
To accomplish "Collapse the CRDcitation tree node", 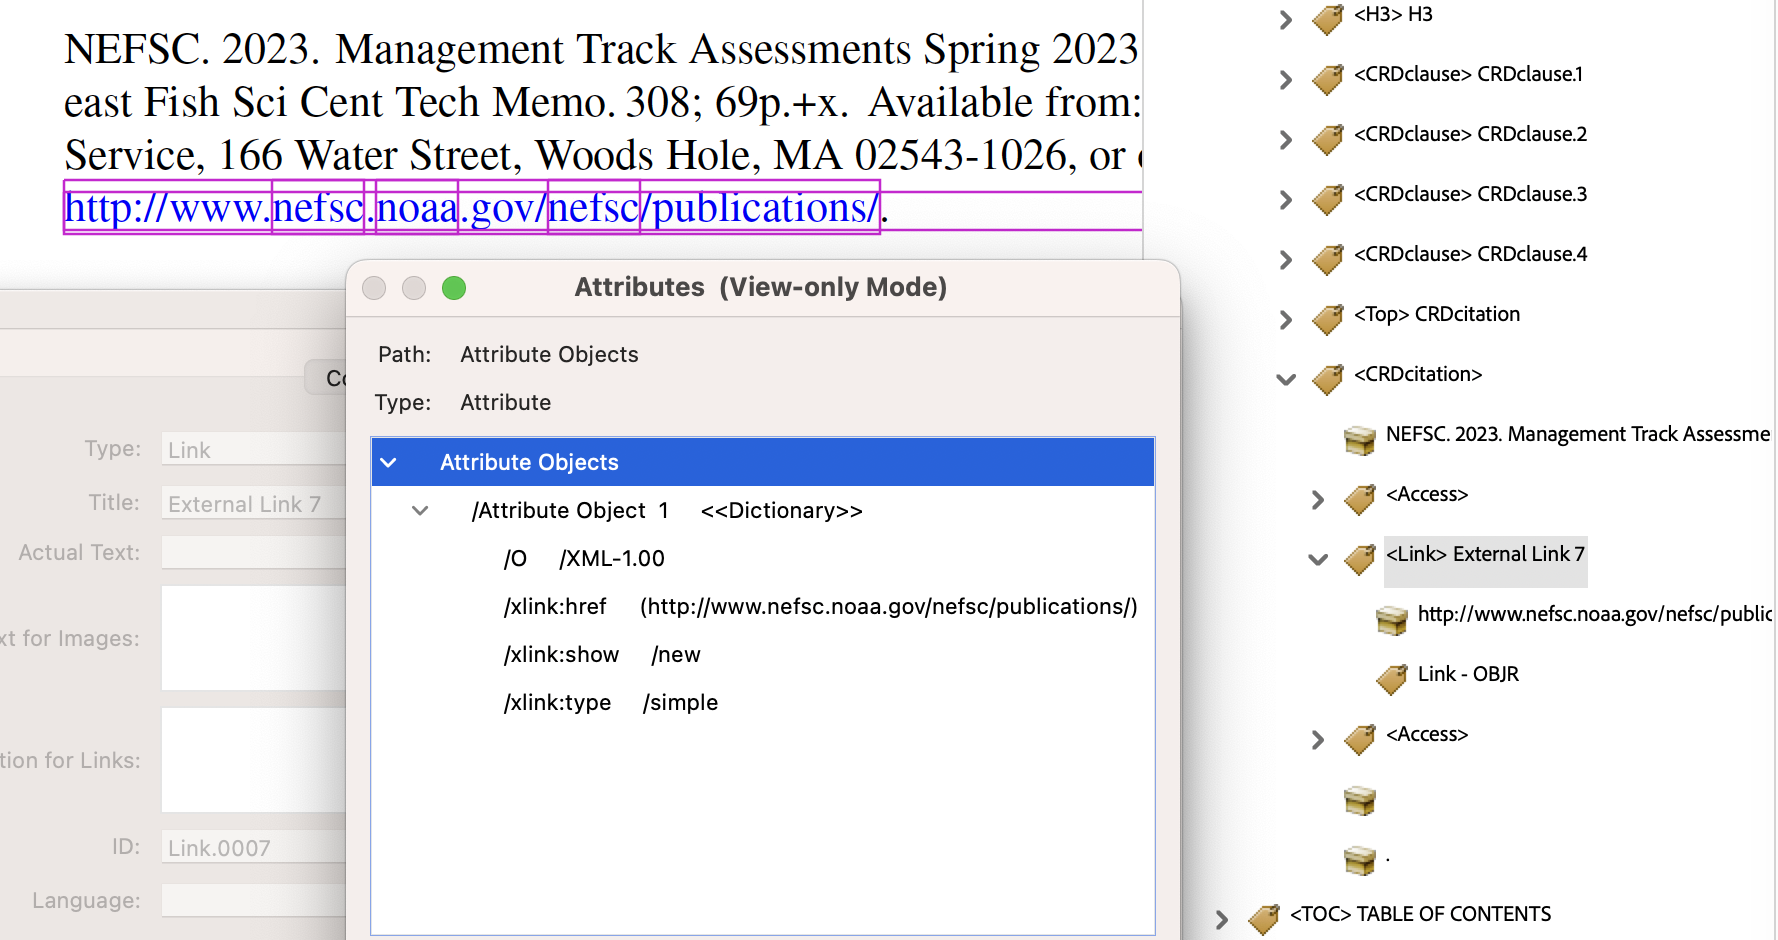I will tap(1286, 379).
